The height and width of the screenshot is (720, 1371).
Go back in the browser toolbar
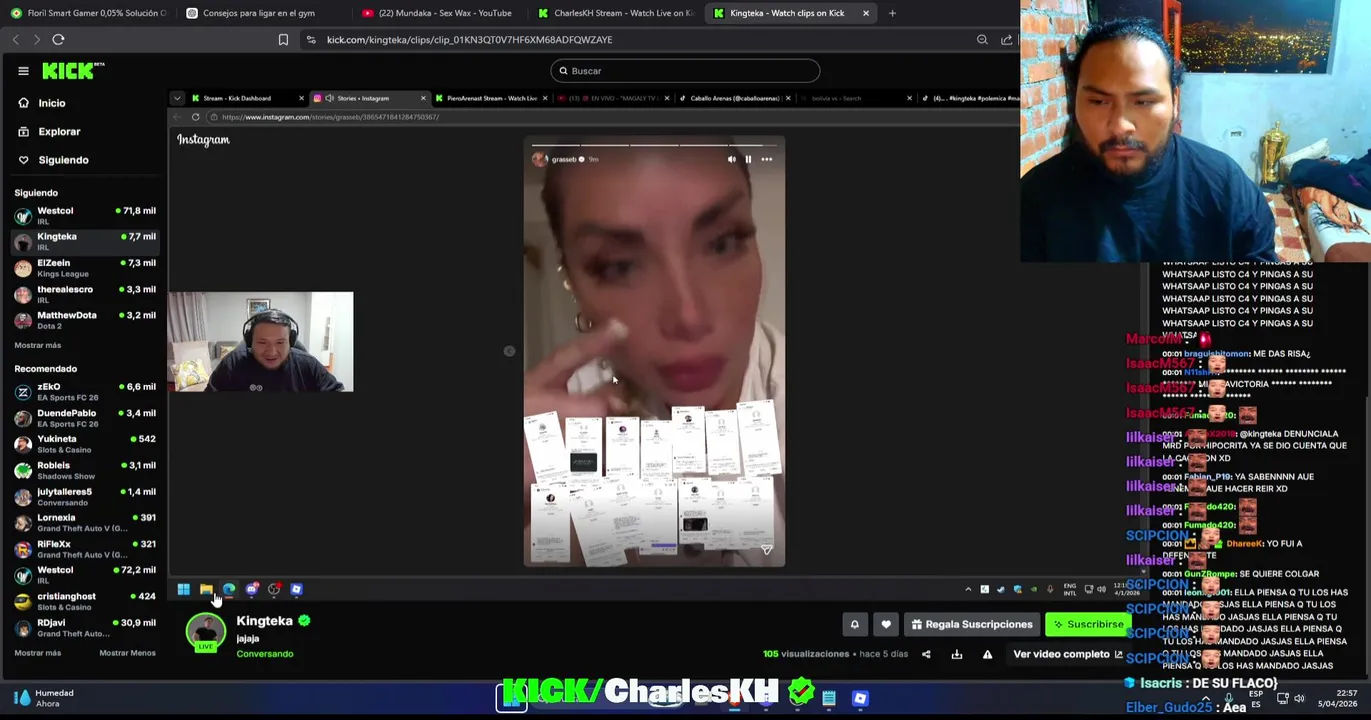[16, 39]
